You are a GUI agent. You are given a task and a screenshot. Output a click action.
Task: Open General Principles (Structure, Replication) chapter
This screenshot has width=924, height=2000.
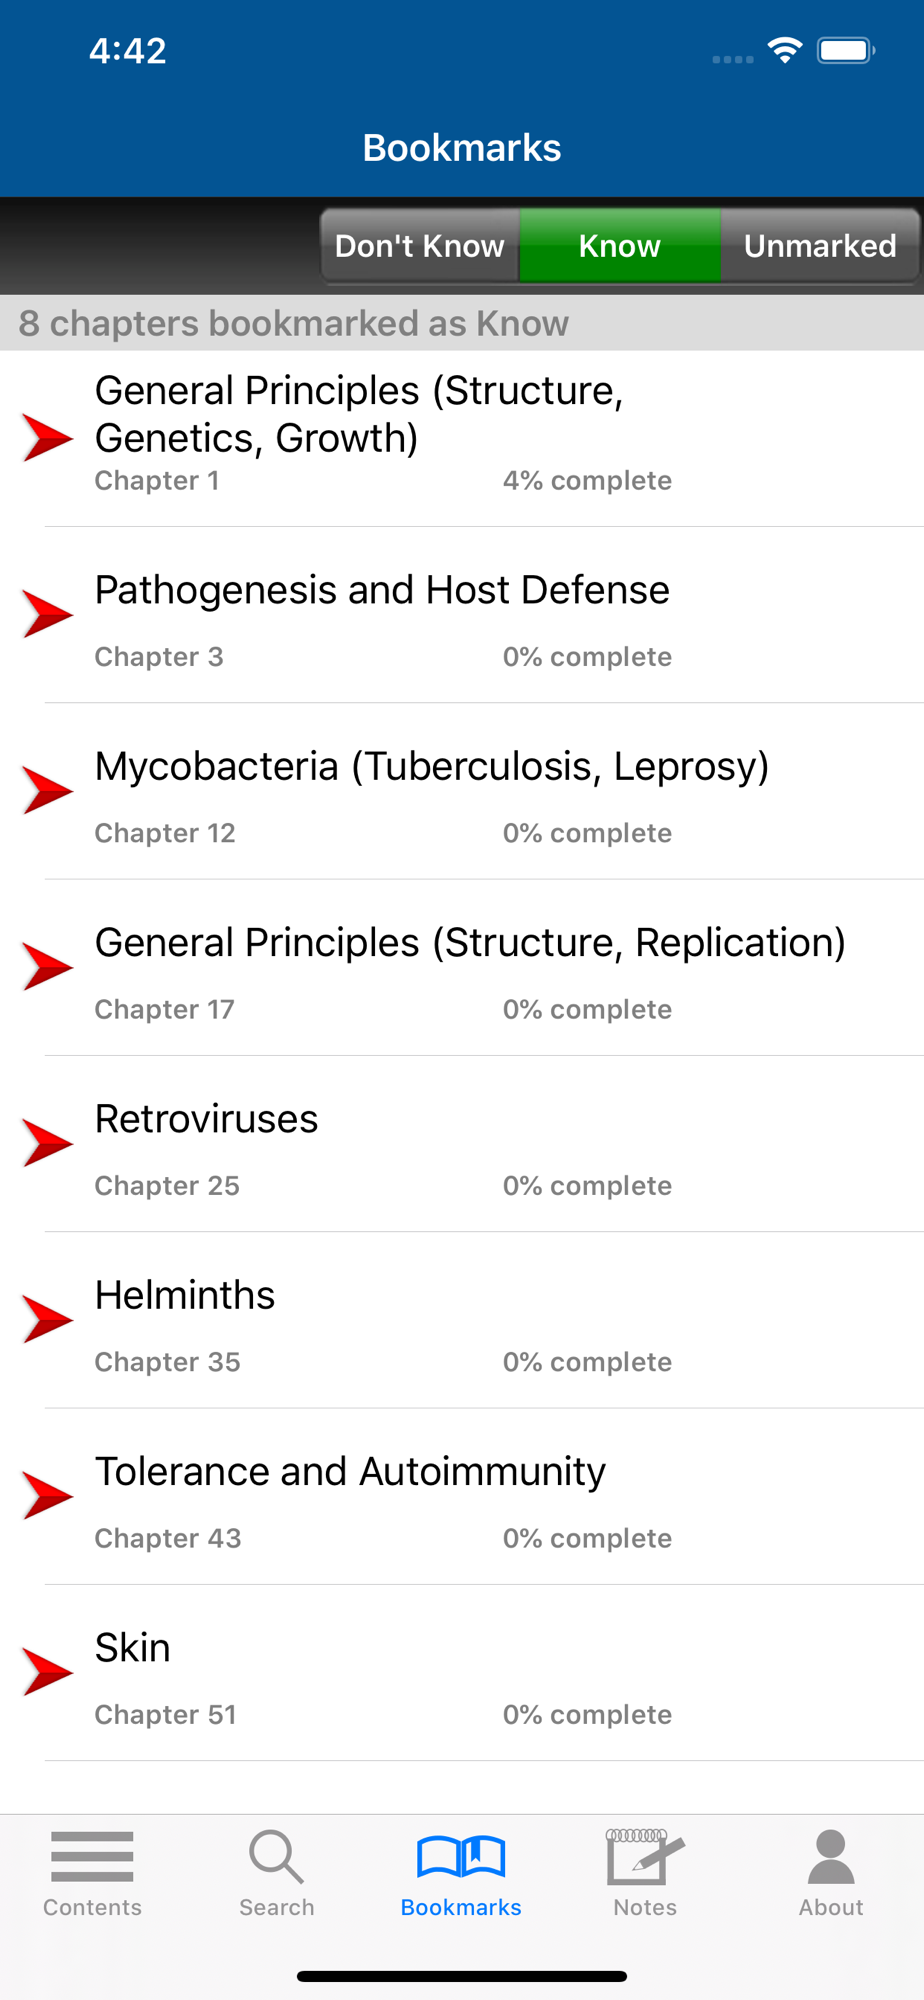[x=462, y=967]
